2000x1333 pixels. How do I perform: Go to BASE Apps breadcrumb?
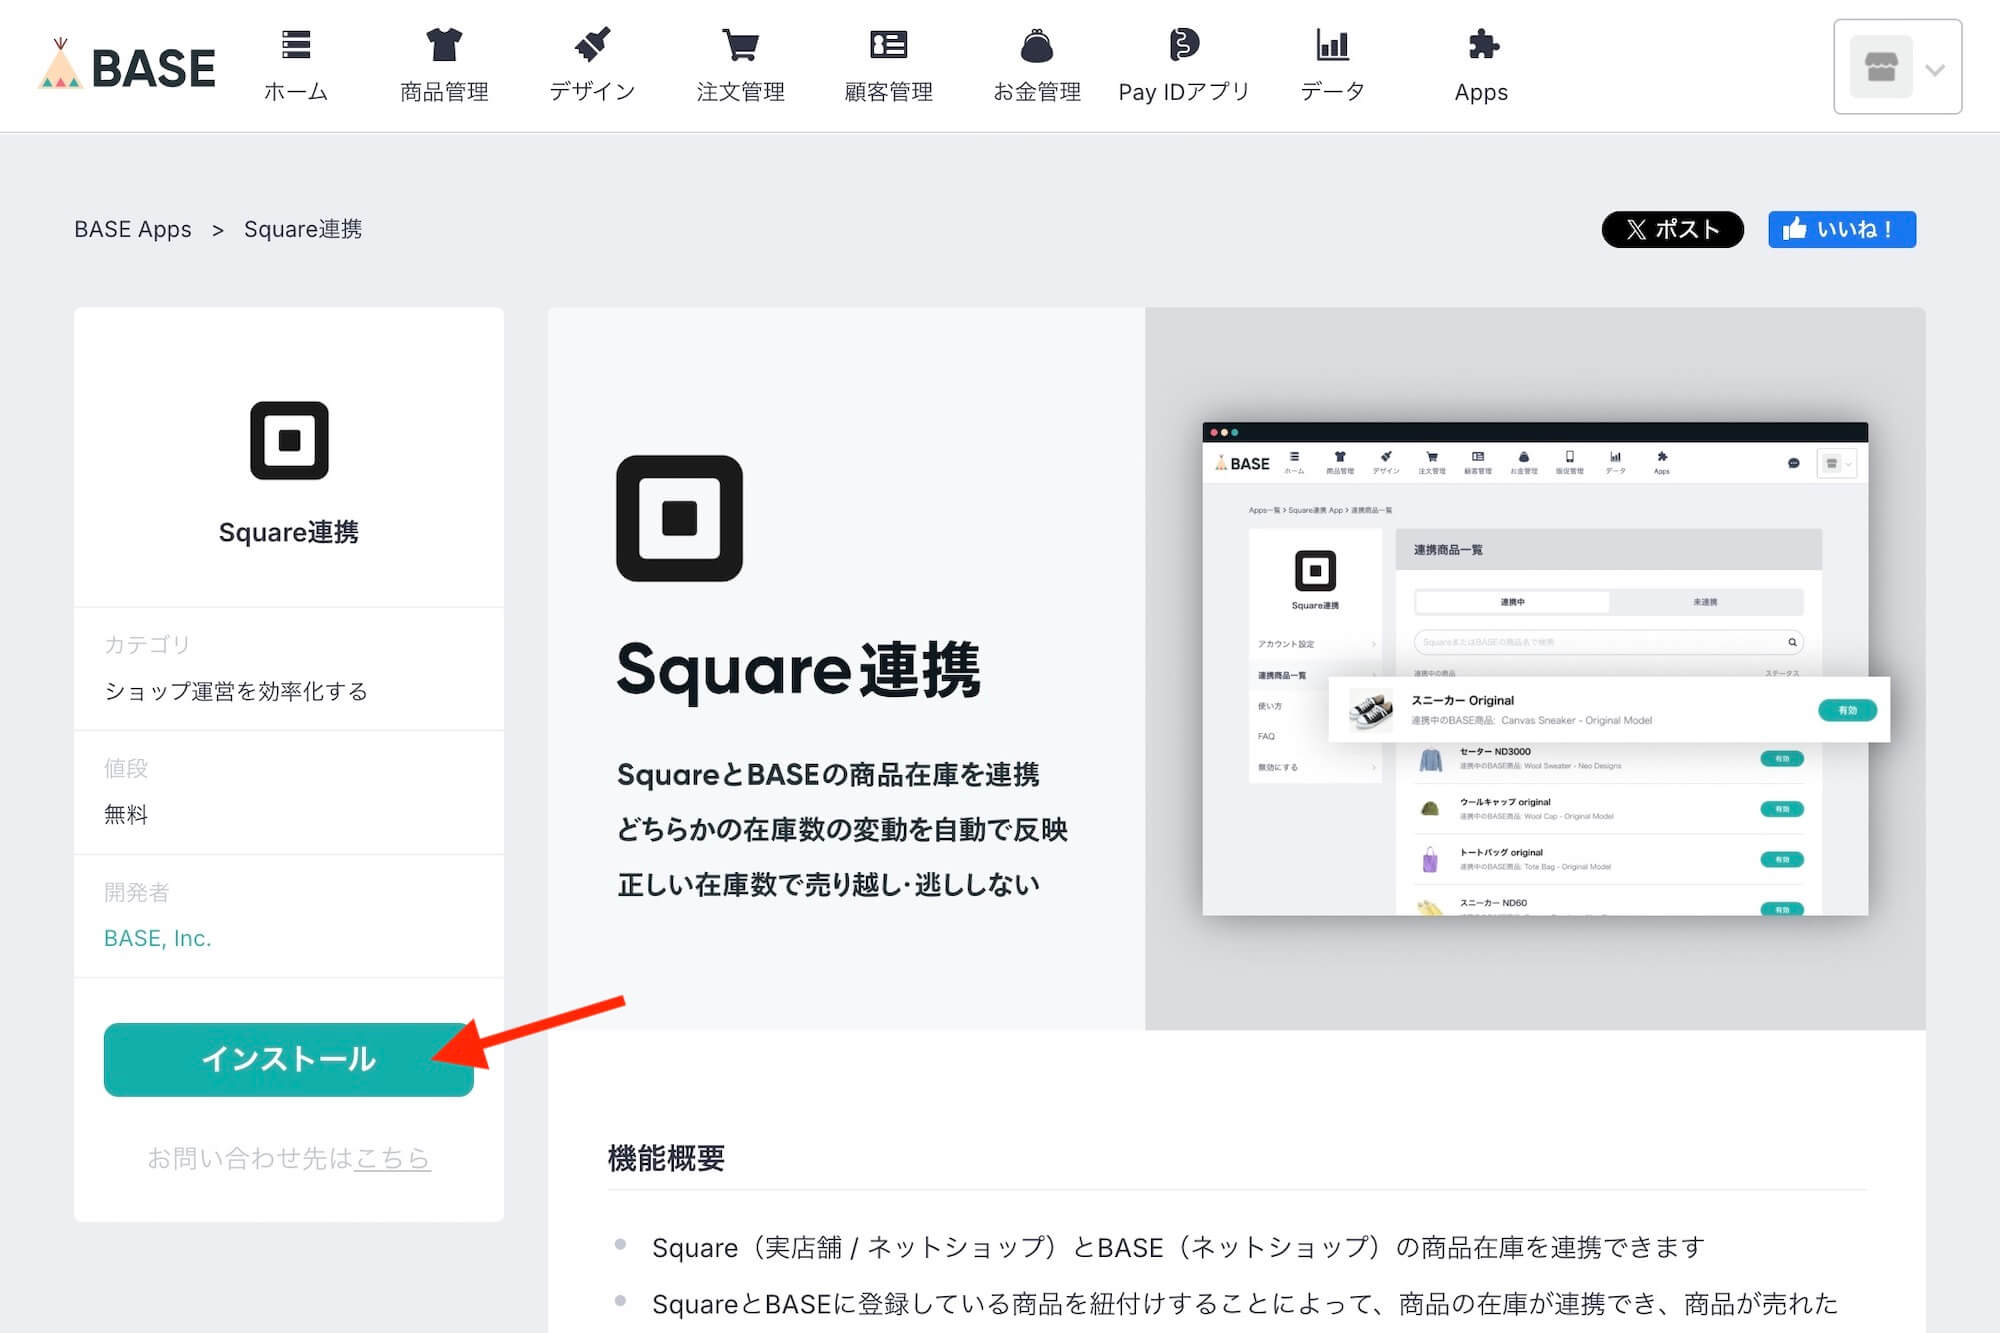[x=133, y=229]
